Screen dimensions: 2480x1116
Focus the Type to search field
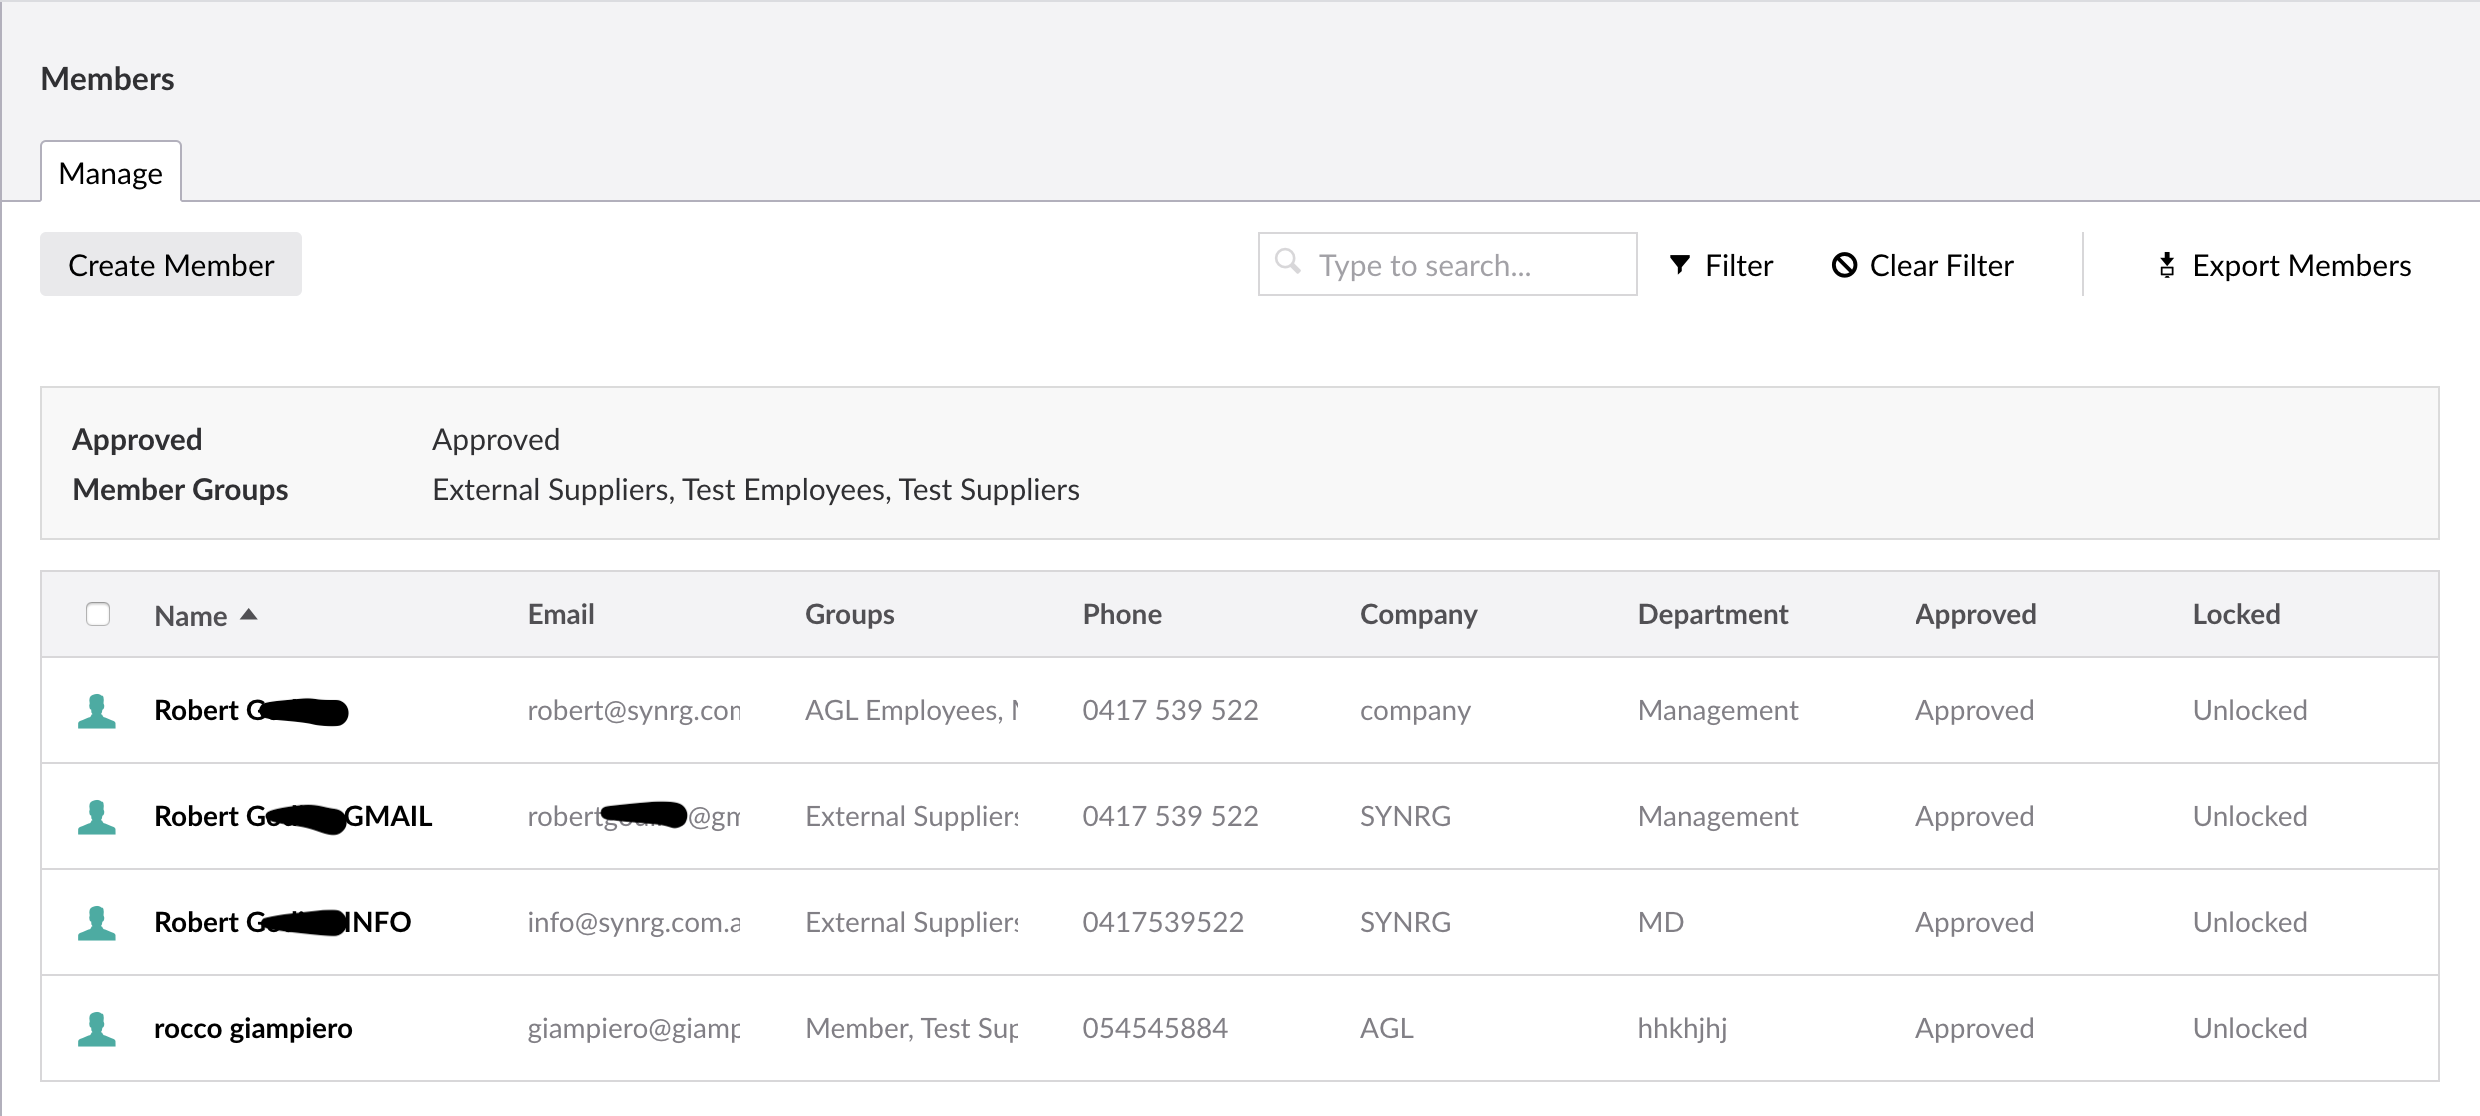click(x=1447, y=264)
